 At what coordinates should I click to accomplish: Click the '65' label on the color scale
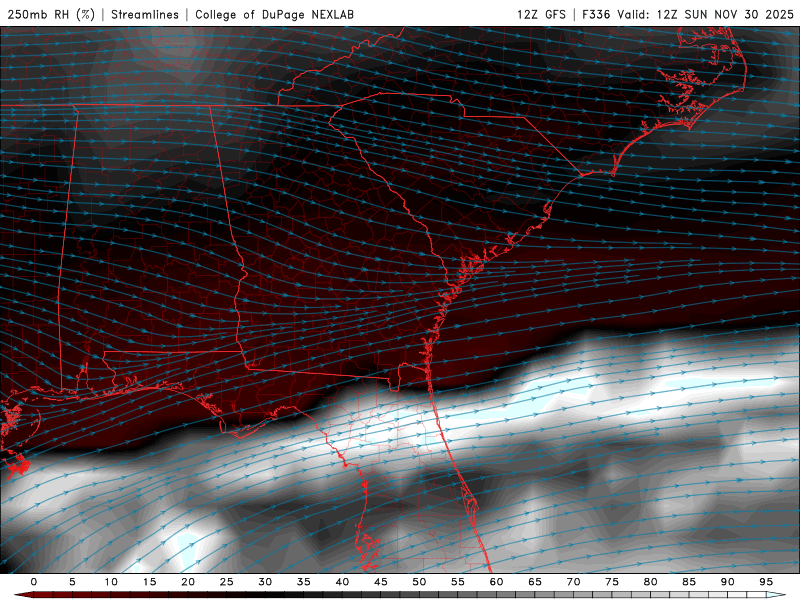point(535,582)
